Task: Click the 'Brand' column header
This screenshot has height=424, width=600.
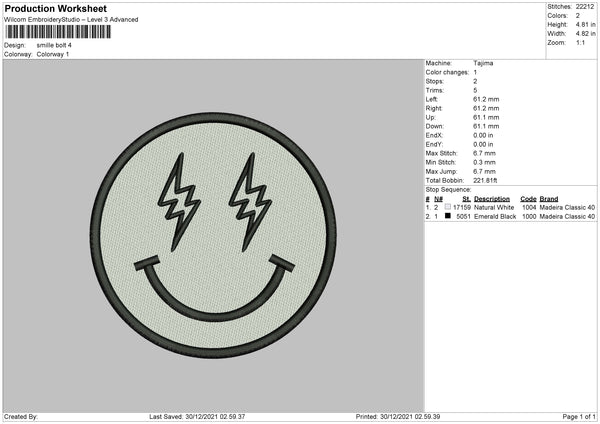Action: tap(549, 199)
